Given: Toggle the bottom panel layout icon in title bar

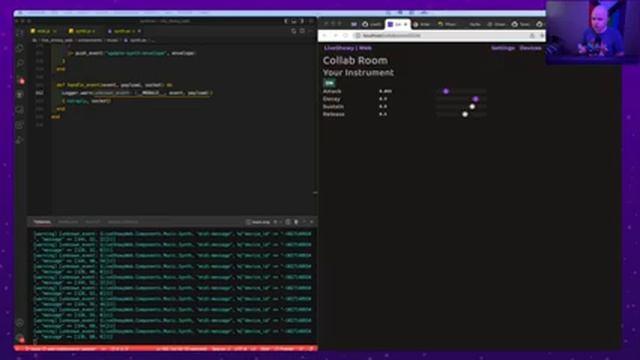Looking at the screenshot, I should [294, 21].
